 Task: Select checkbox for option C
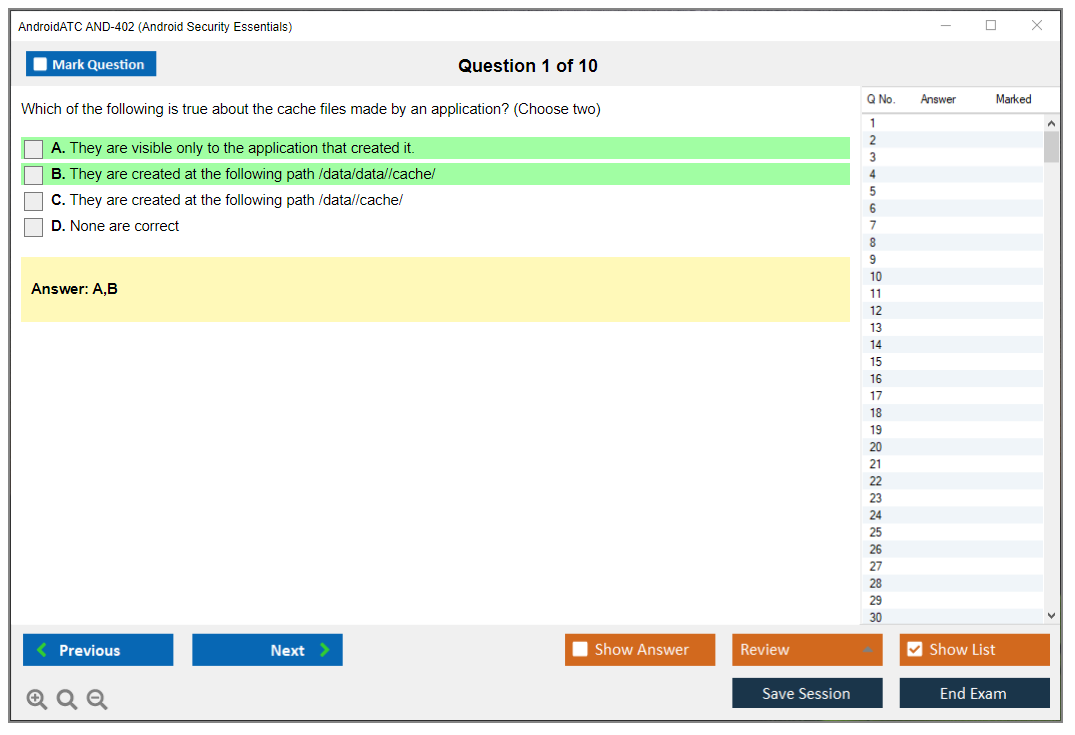coord(34,201)
